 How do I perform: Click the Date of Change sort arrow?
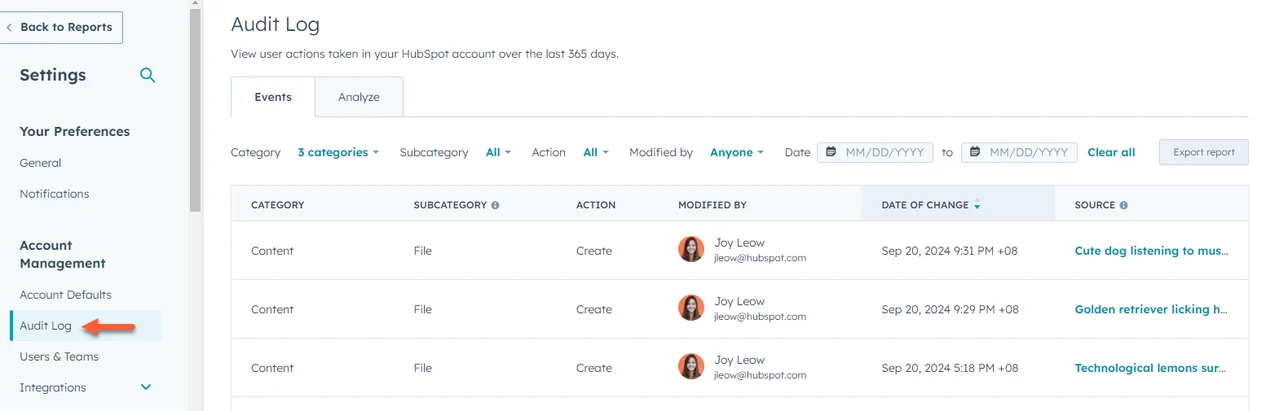click(x=977, y=205)
